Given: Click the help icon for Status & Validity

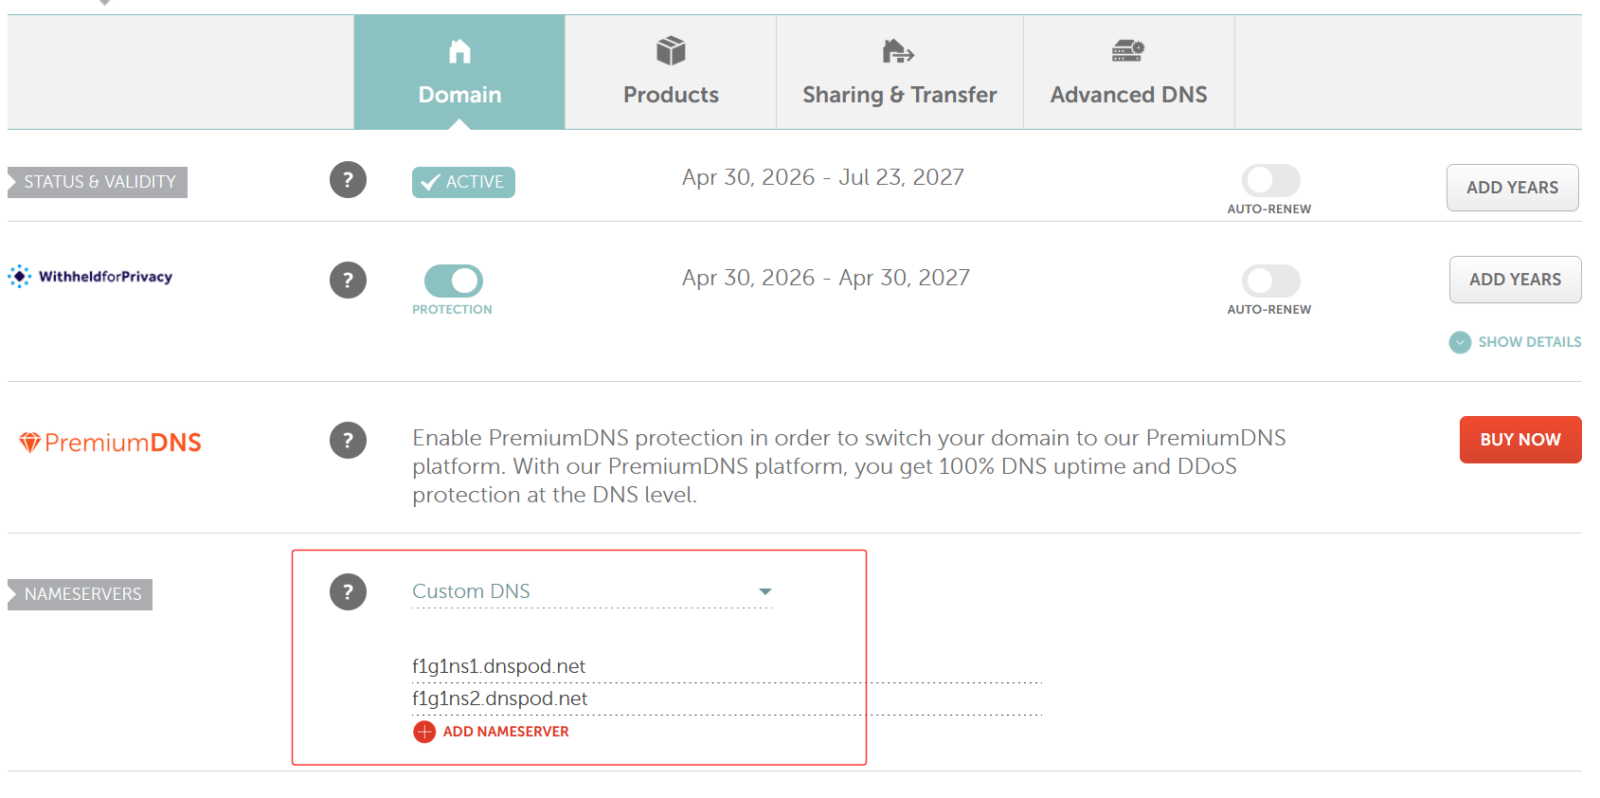Looking at the screenshot, I should pos(348,180).
